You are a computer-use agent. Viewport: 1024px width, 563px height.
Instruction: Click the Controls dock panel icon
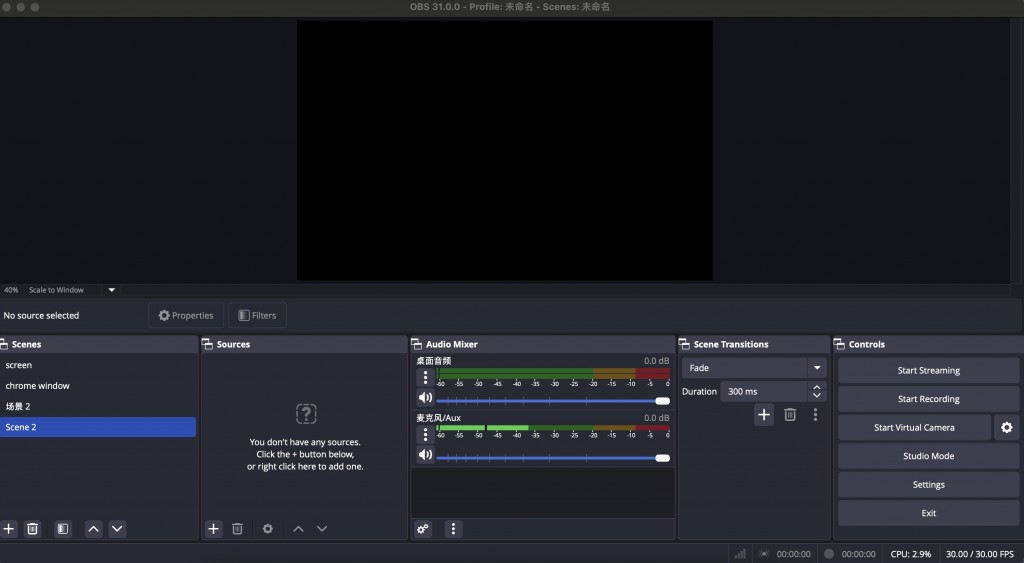pyautogui.click(x=839, y=344)
